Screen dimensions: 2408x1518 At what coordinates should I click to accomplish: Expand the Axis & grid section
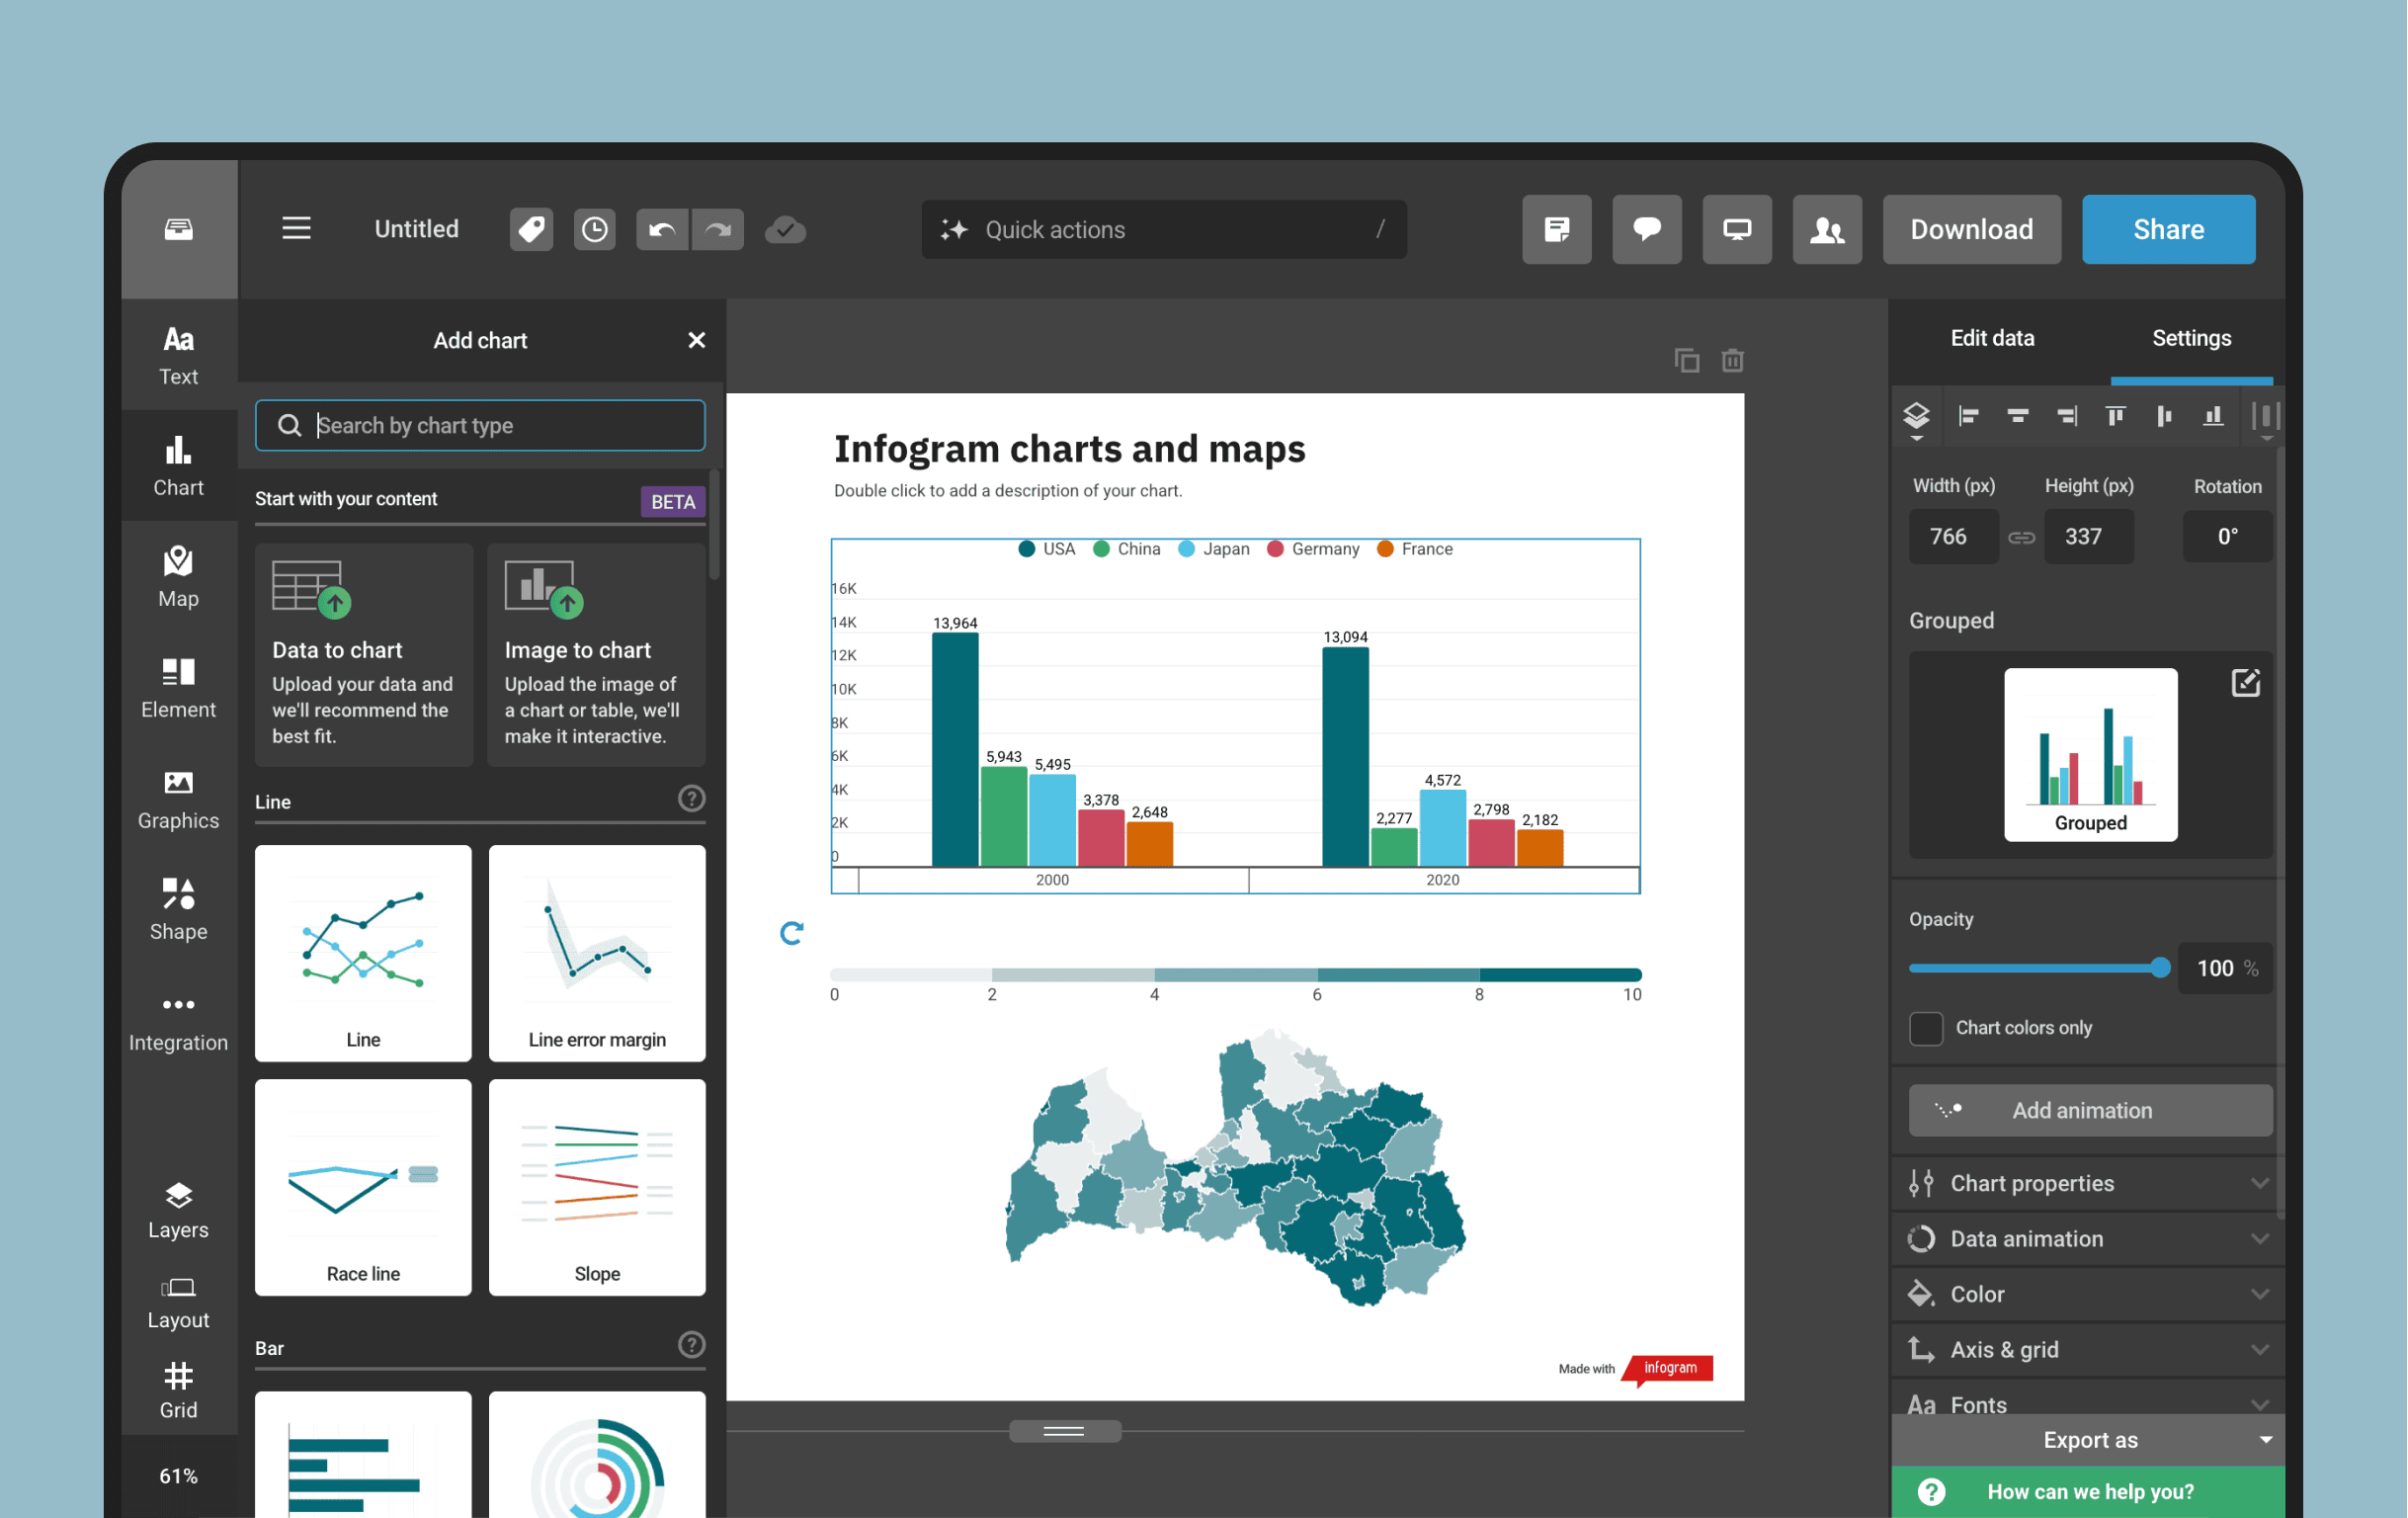[2087, 1349]
